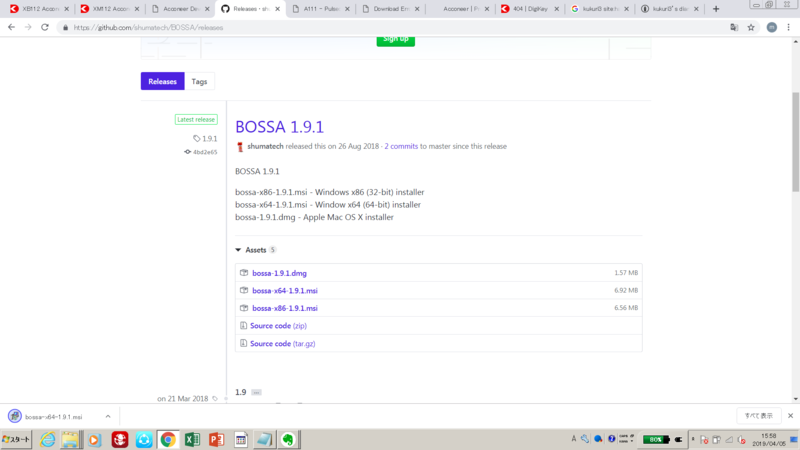Open the Chrome profile avatar
Screen dimensions: 800x450
[771, 28]
